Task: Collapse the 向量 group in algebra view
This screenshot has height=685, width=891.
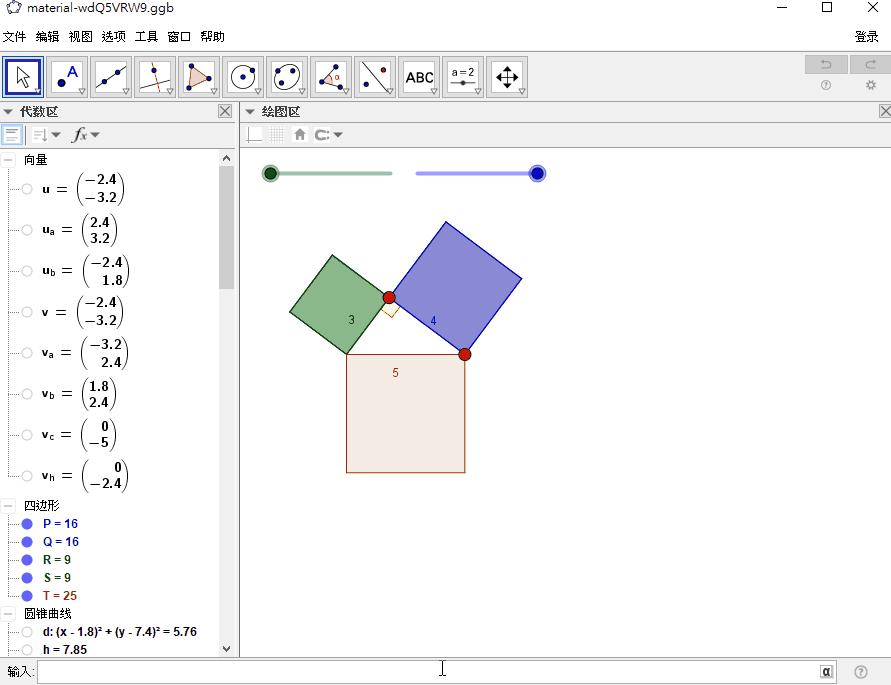Action: click(x=8, y=158)
